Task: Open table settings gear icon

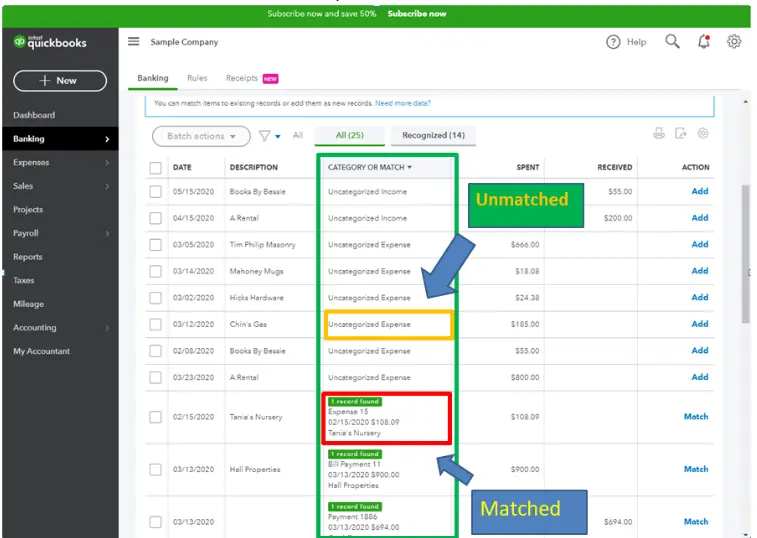Action: click(x=703, y=133)
